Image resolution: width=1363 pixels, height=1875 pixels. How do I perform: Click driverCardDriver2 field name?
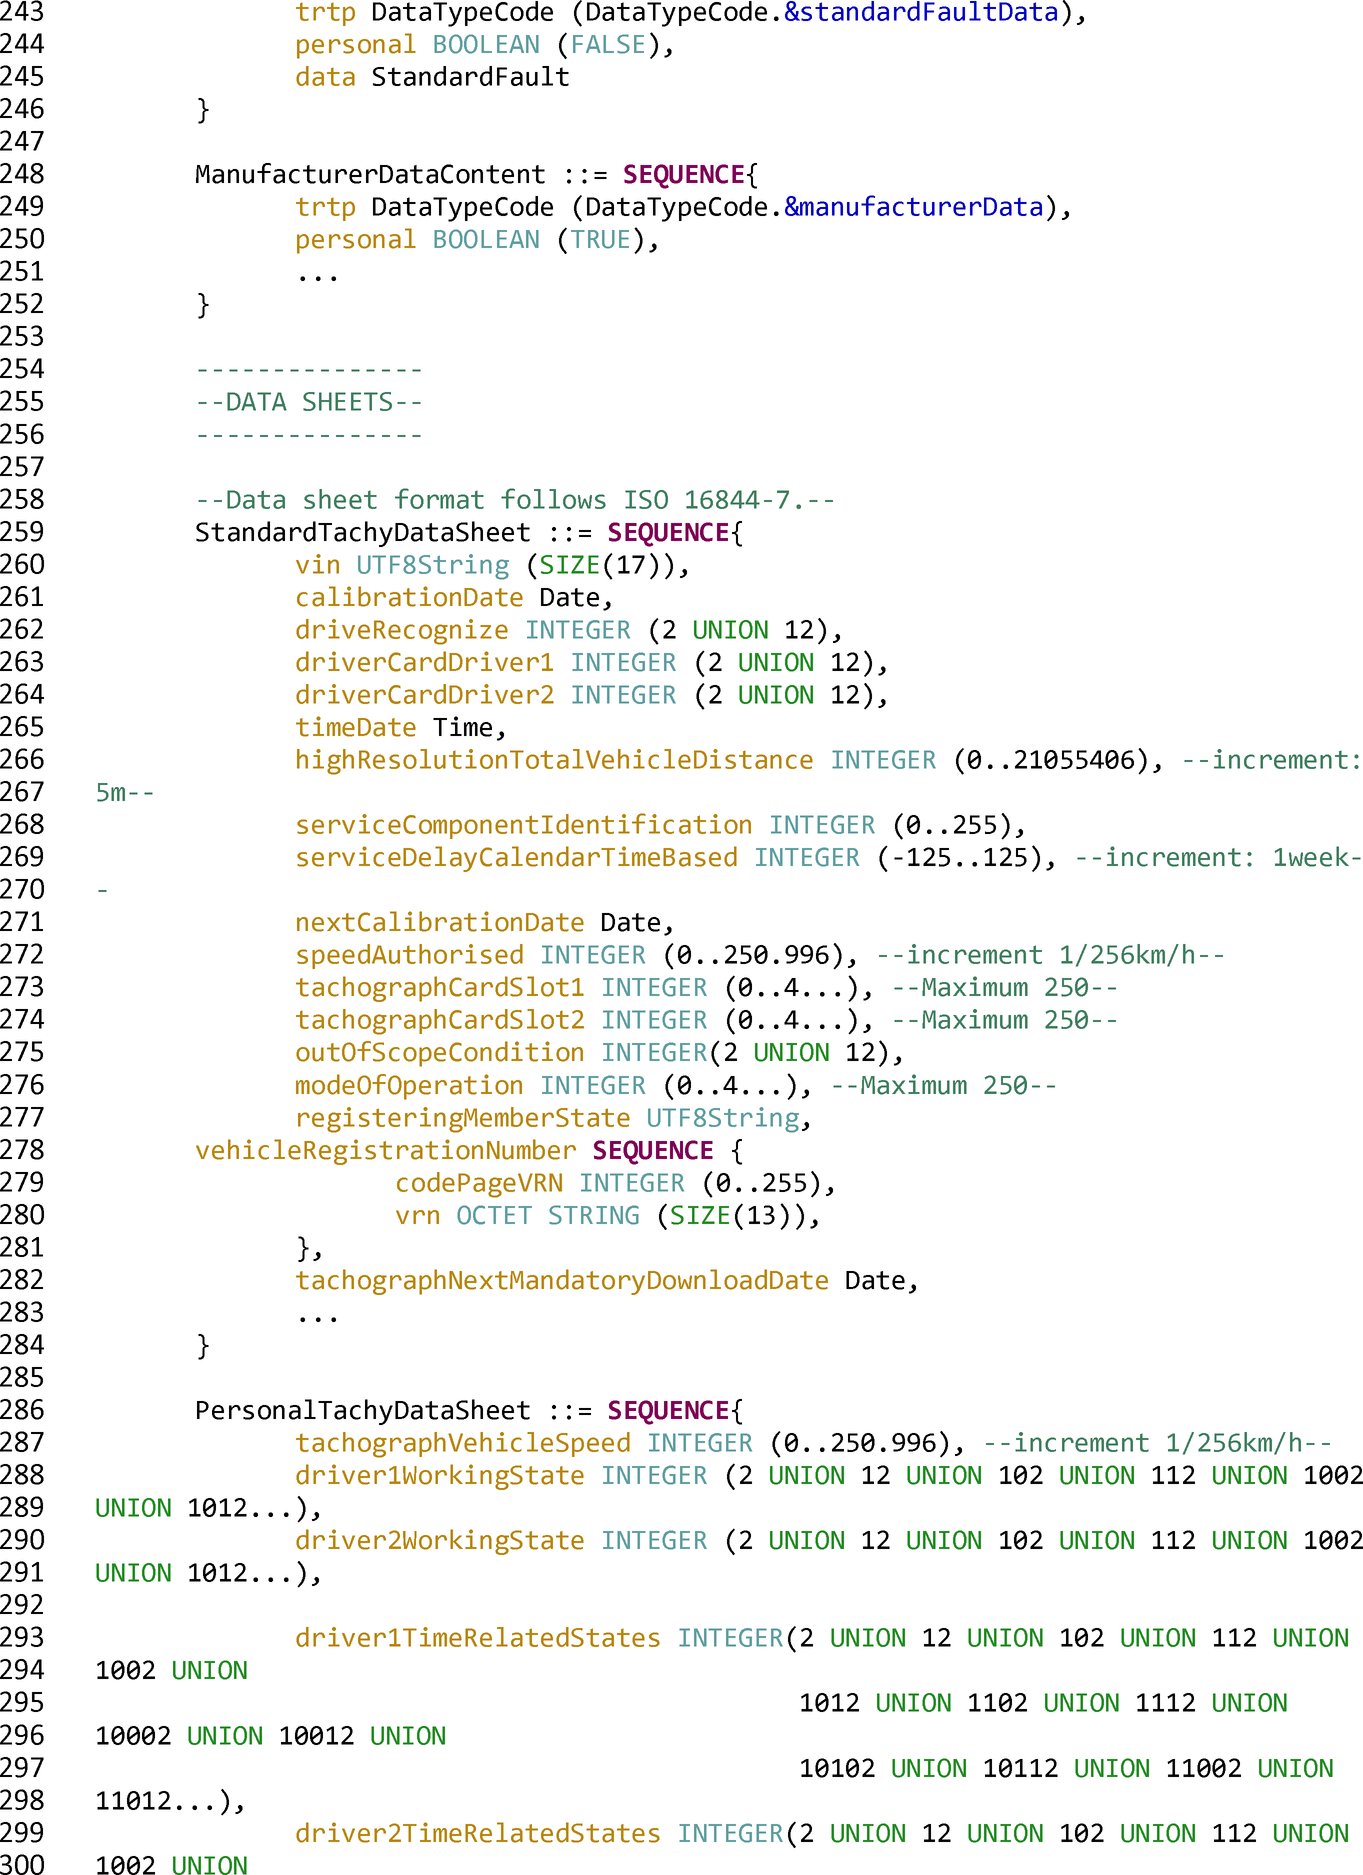[424, 696]
